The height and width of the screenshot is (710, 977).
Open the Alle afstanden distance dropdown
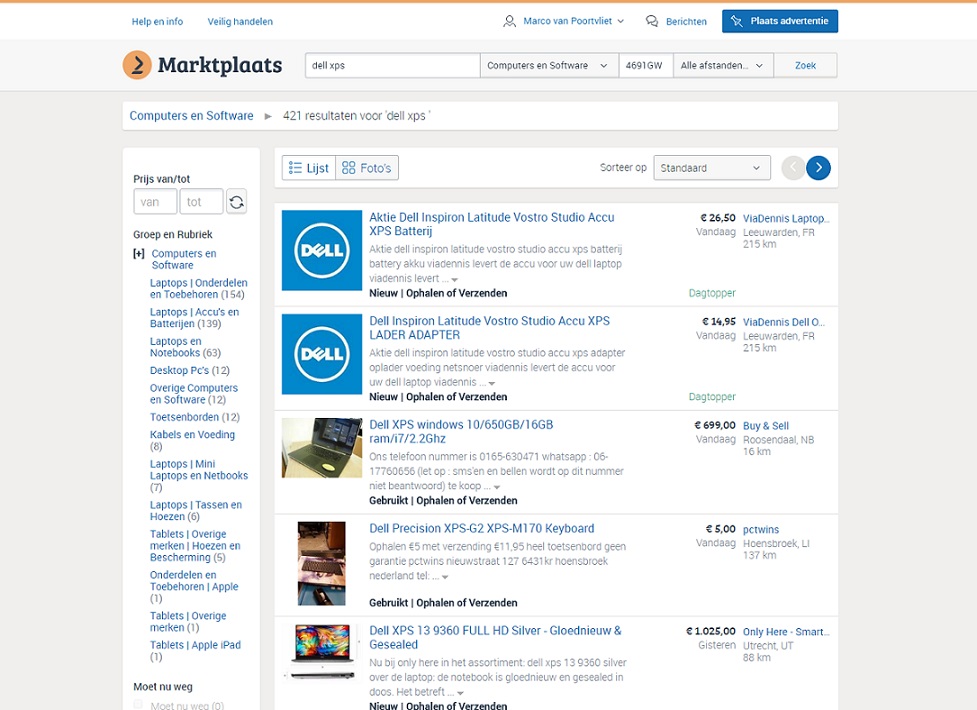click(723, 65)
